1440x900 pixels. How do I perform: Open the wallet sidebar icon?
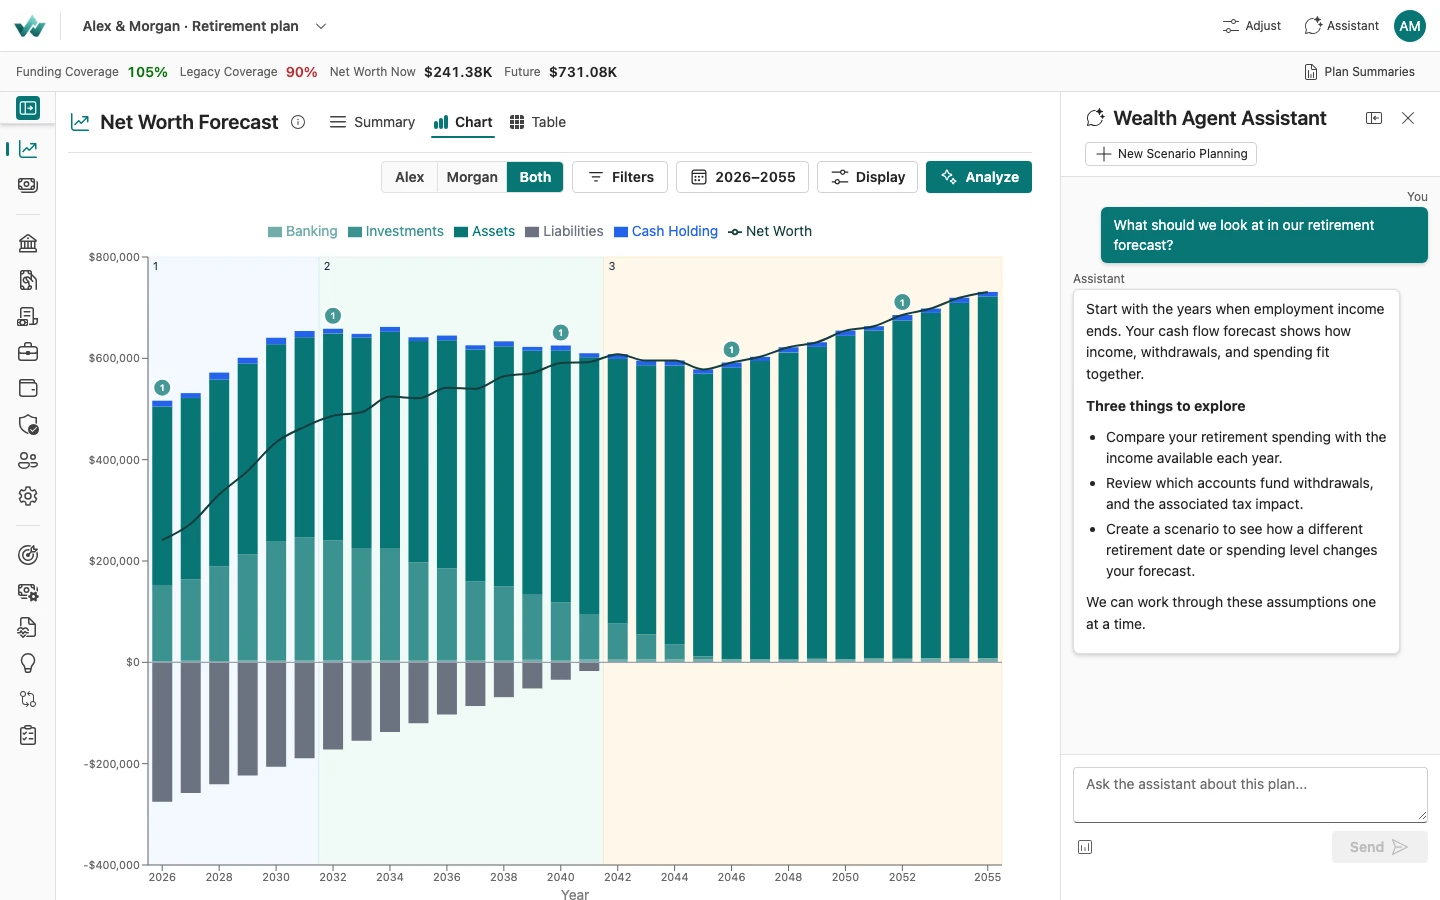28,388
